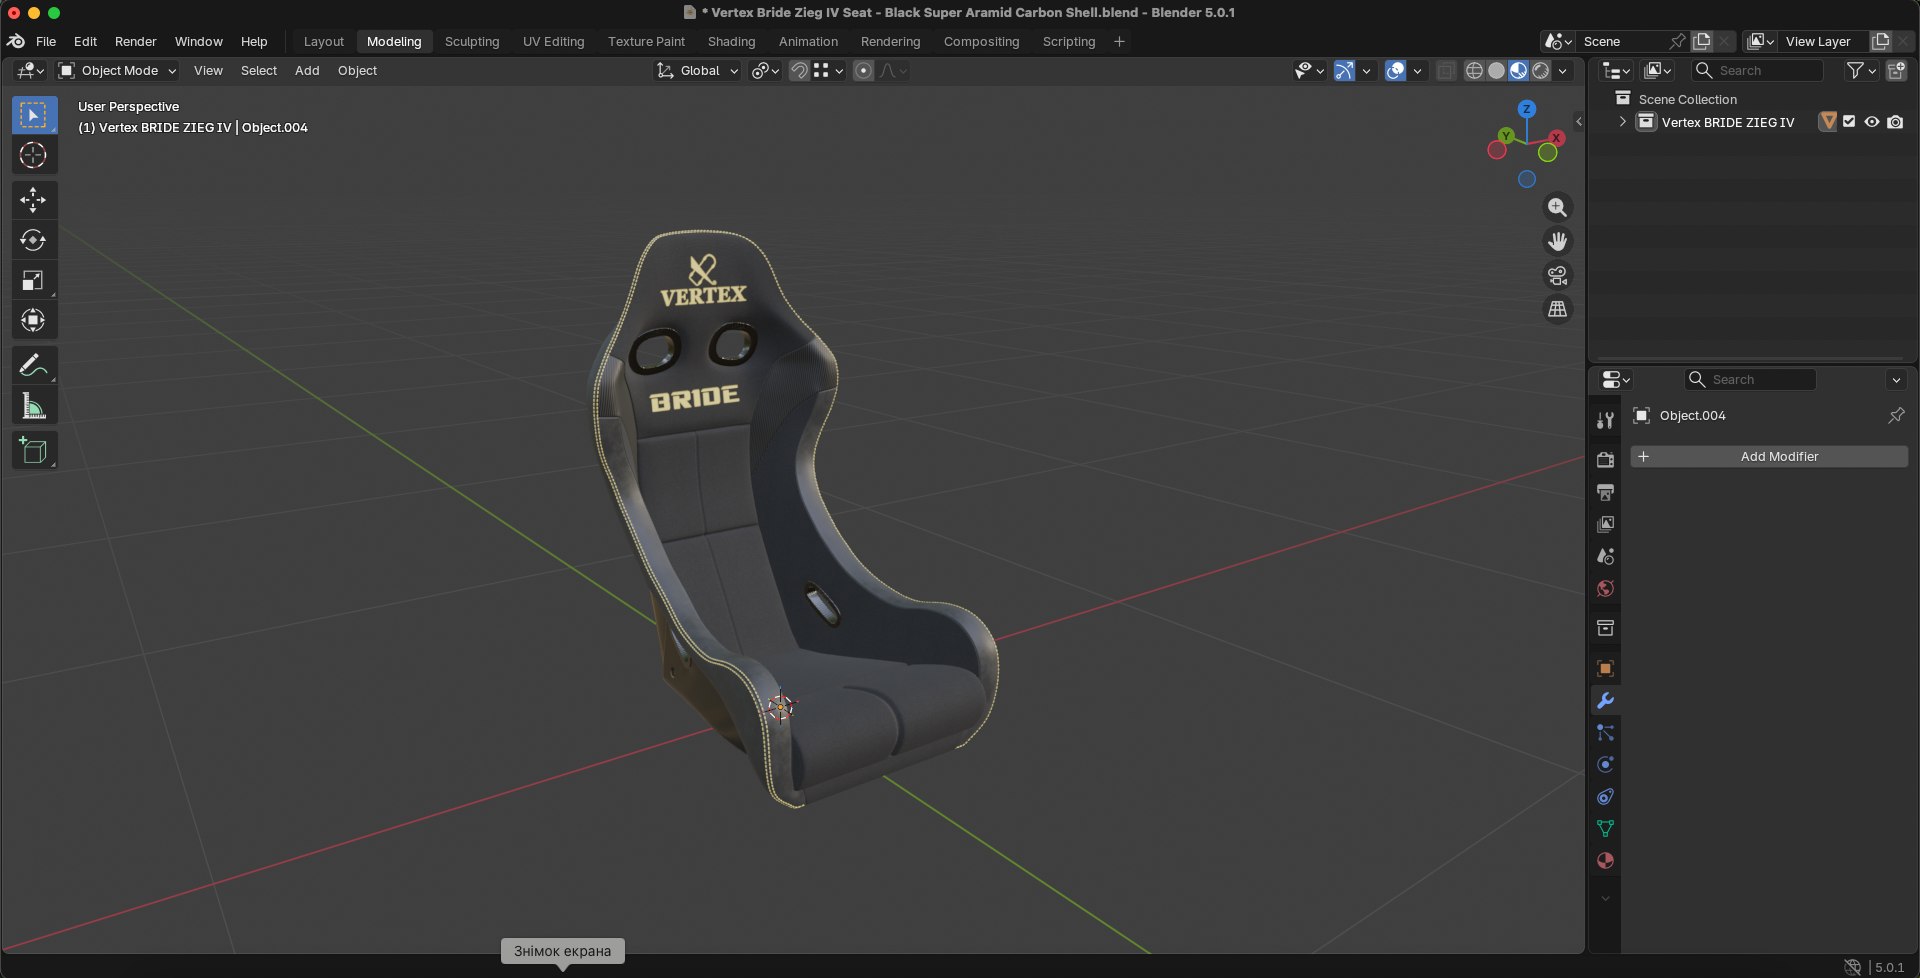Select the Scale tool
The image size is (1920, 978).
coord(34,280)
